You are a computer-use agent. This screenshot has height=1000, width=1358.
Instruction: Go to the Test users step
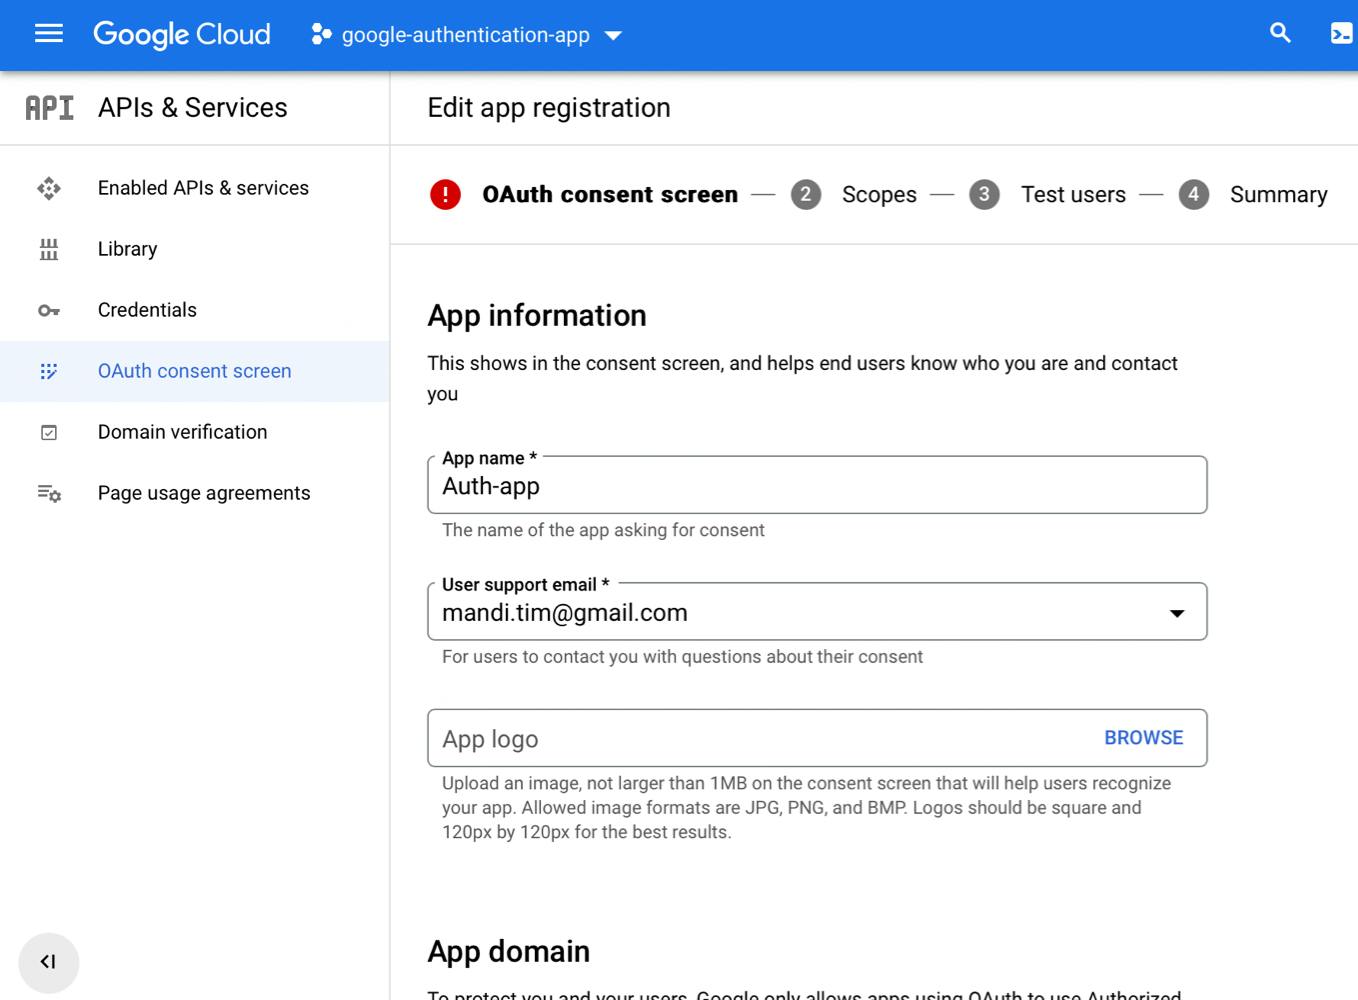pos(1073,195)
